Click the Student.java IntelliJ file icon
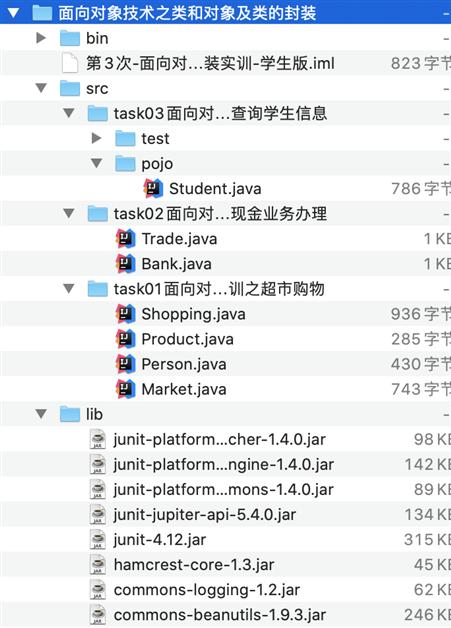 tap(153, 189)
